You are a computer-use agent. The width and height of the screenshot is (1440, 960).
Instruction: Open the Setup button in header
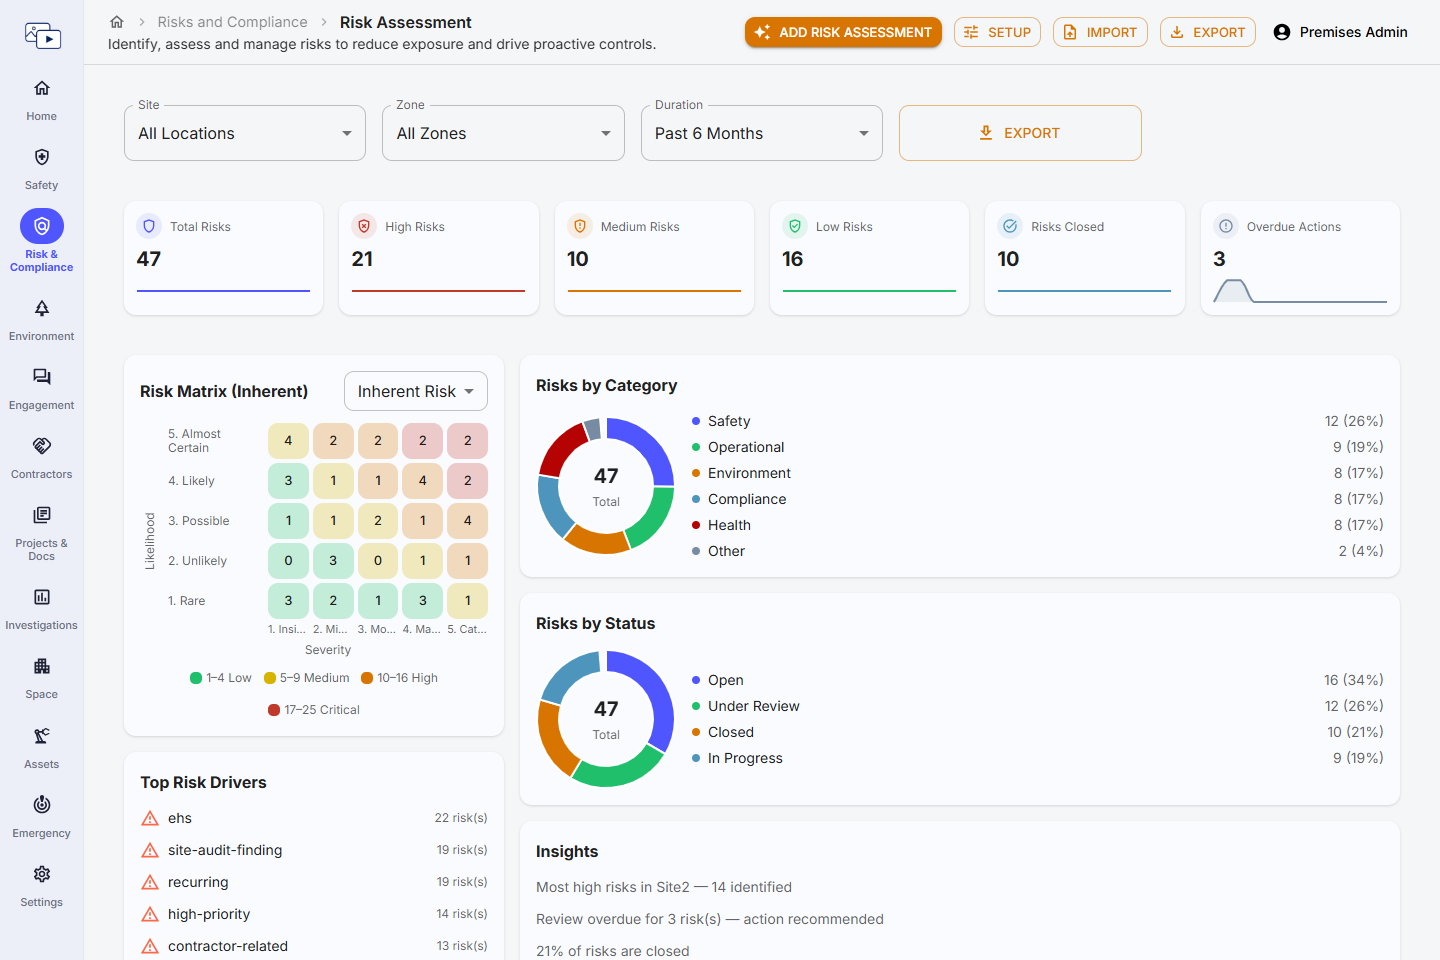point(997,32)
